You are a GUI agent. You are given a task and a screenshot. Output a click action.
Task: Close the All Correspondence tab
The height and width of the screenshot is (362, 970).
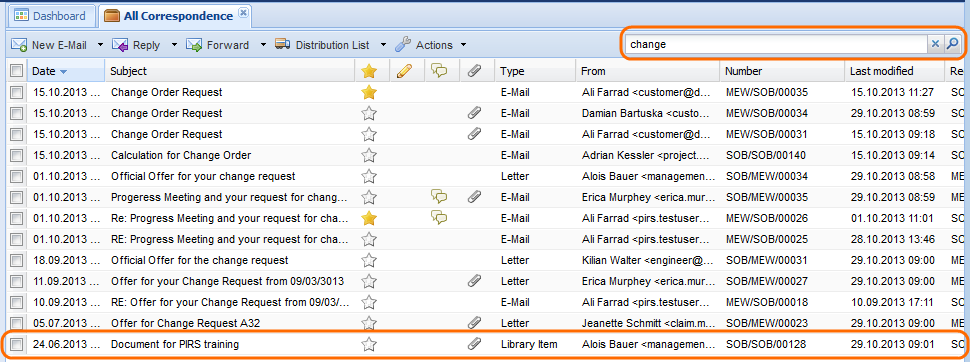[243, 12]
